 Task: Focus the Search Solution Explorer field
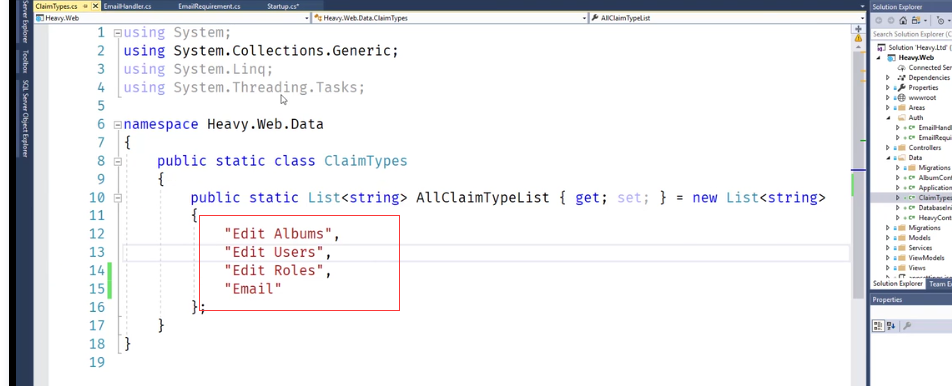[911, 34]
